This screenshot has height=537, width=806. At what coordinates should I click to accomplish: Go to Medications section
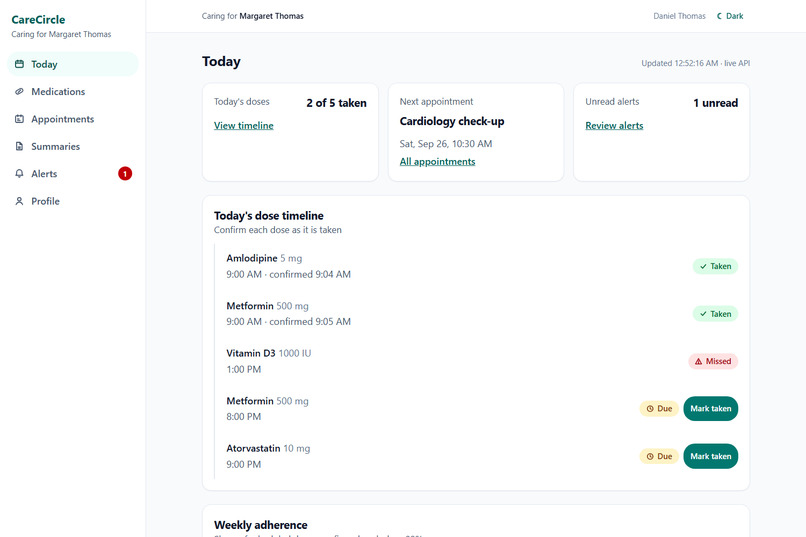[72, 91]
